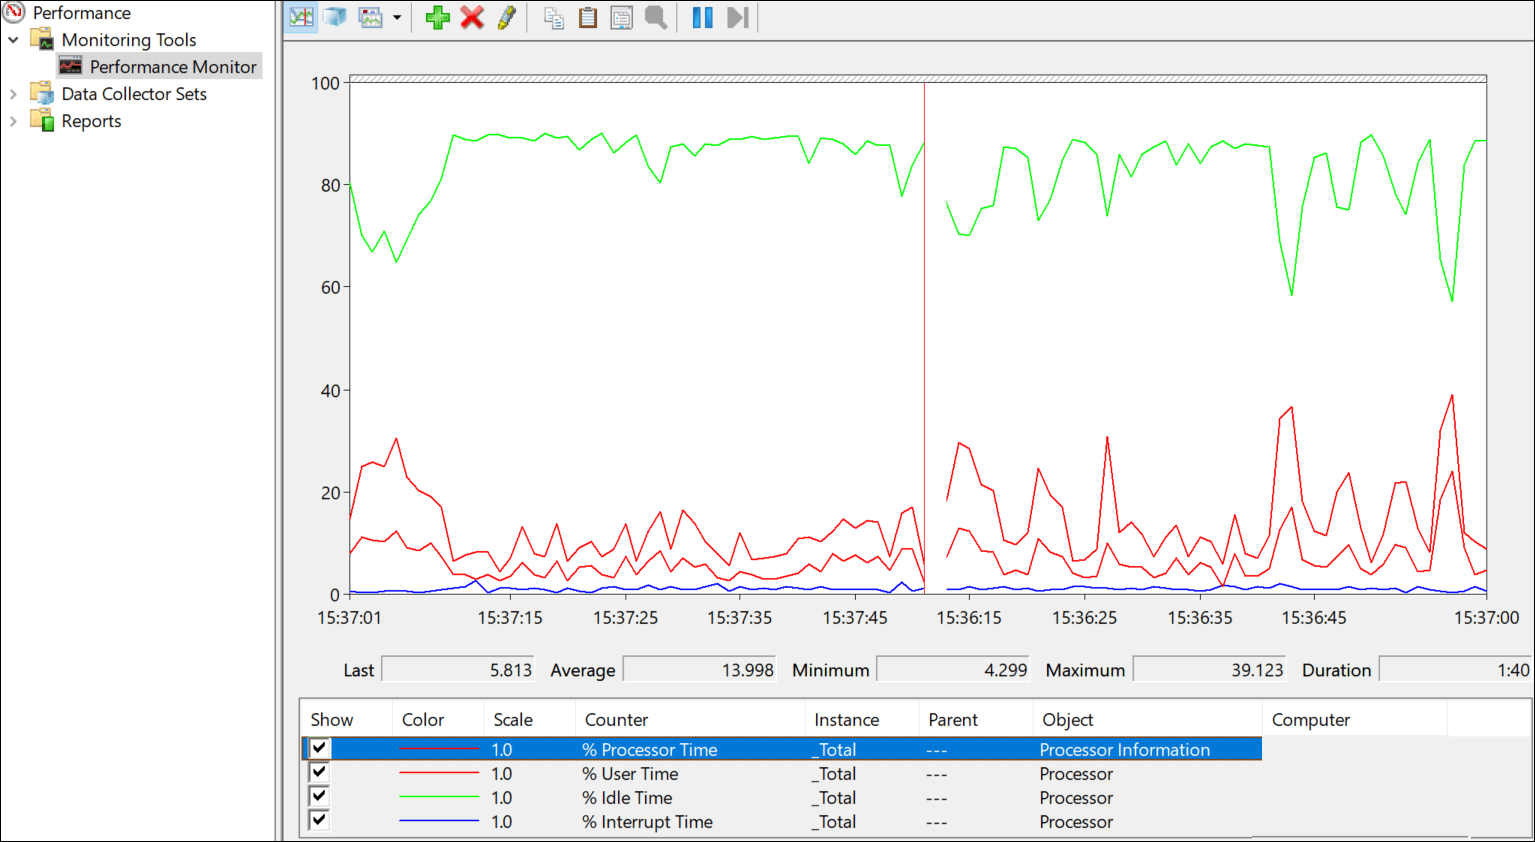Expand the Data Collector Sets node
Viewport: 1535px width, 842px height.
(x=13, y=93)
